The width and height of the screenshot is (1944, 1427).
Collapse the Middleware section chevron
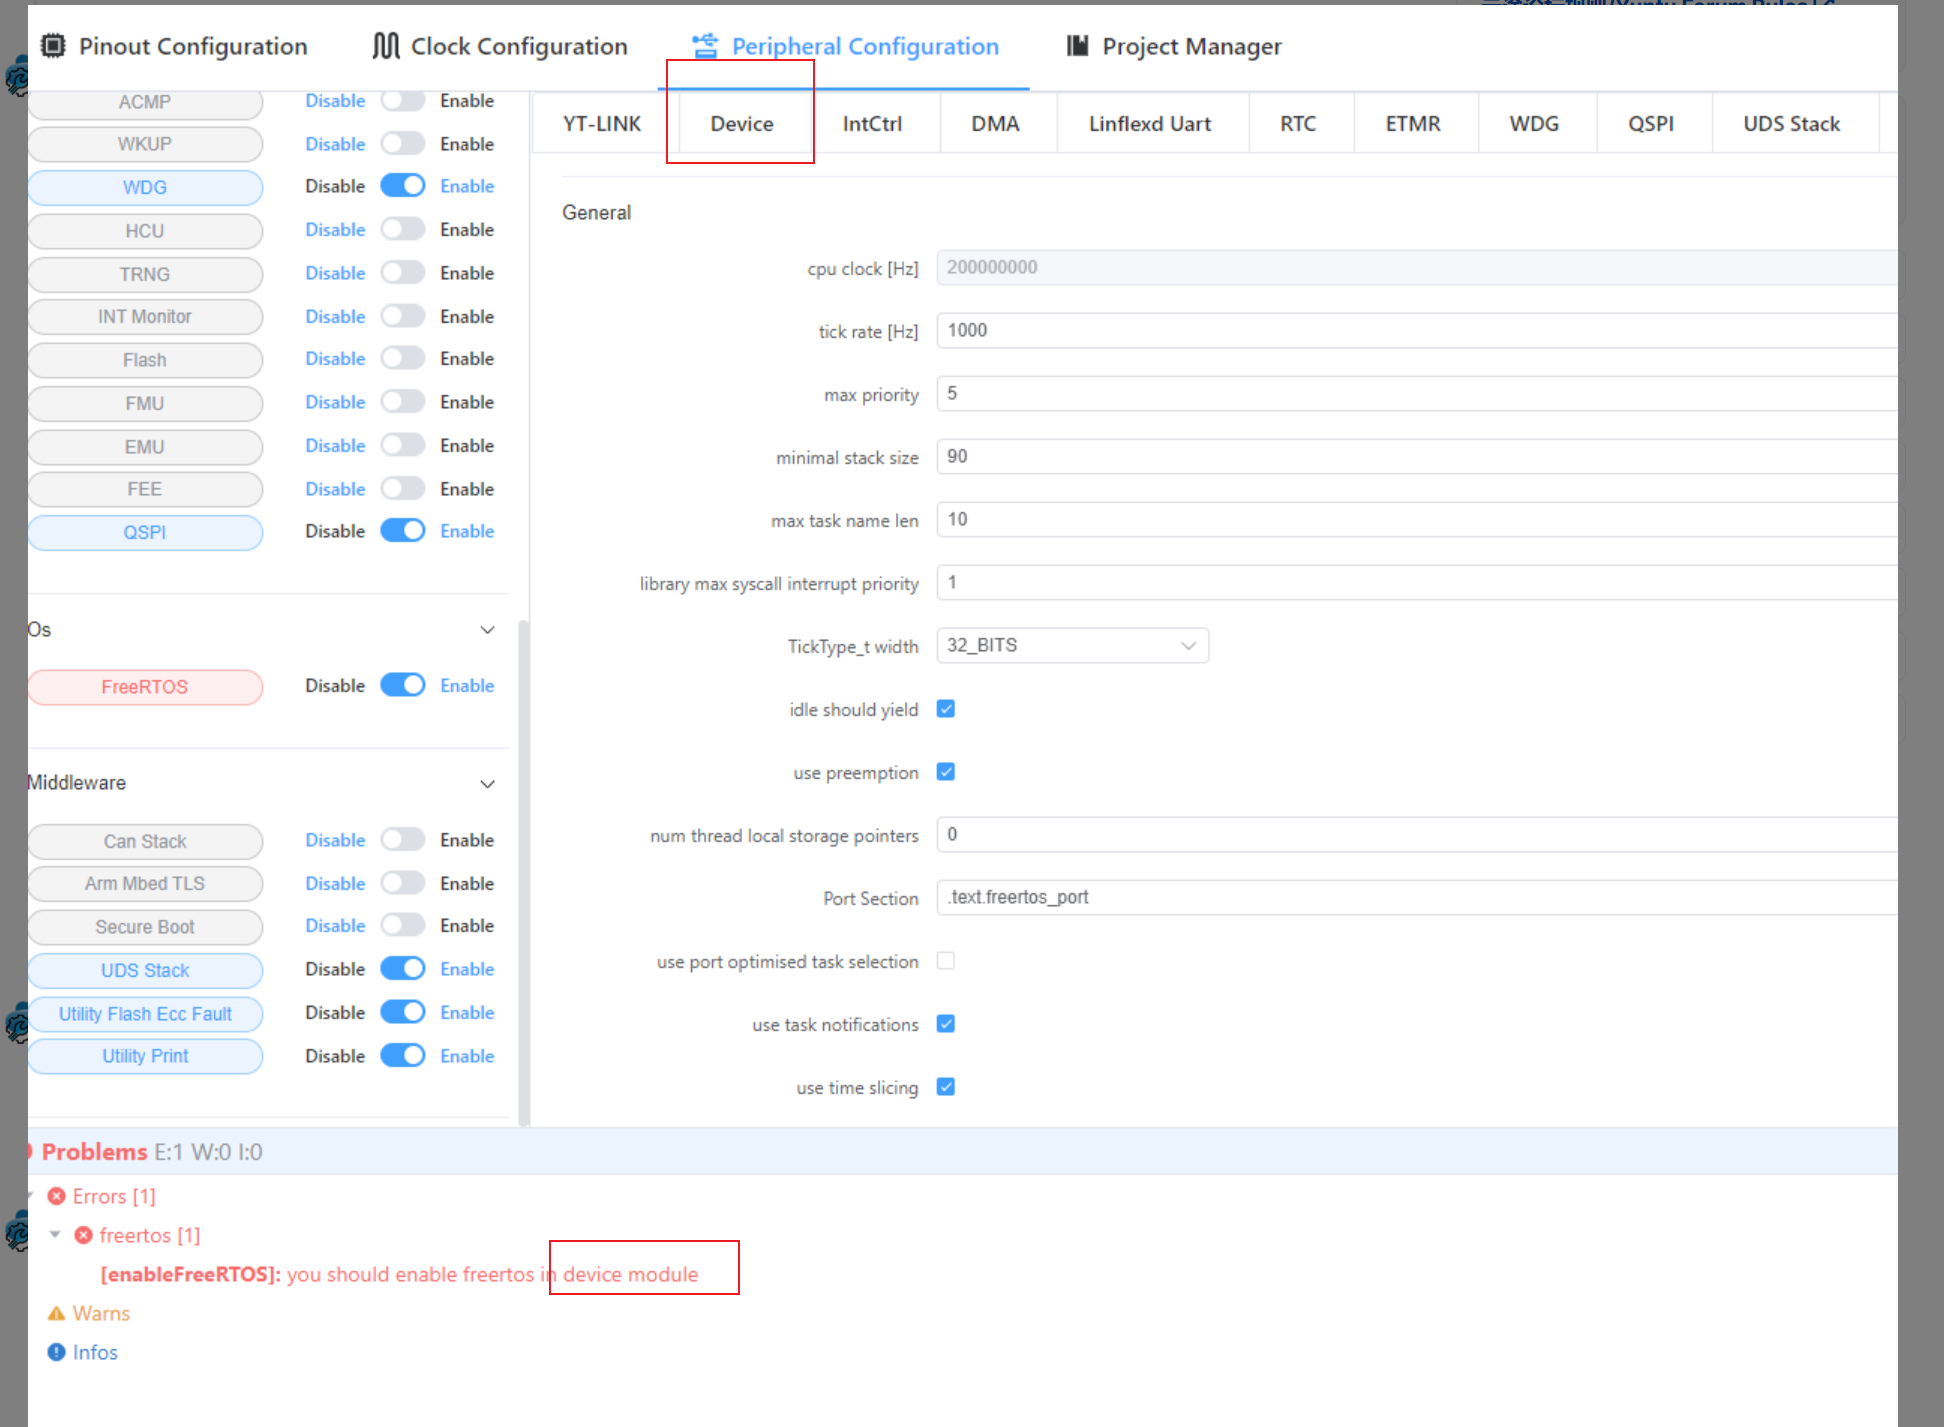pyautogui.click(x=487, y=783)
